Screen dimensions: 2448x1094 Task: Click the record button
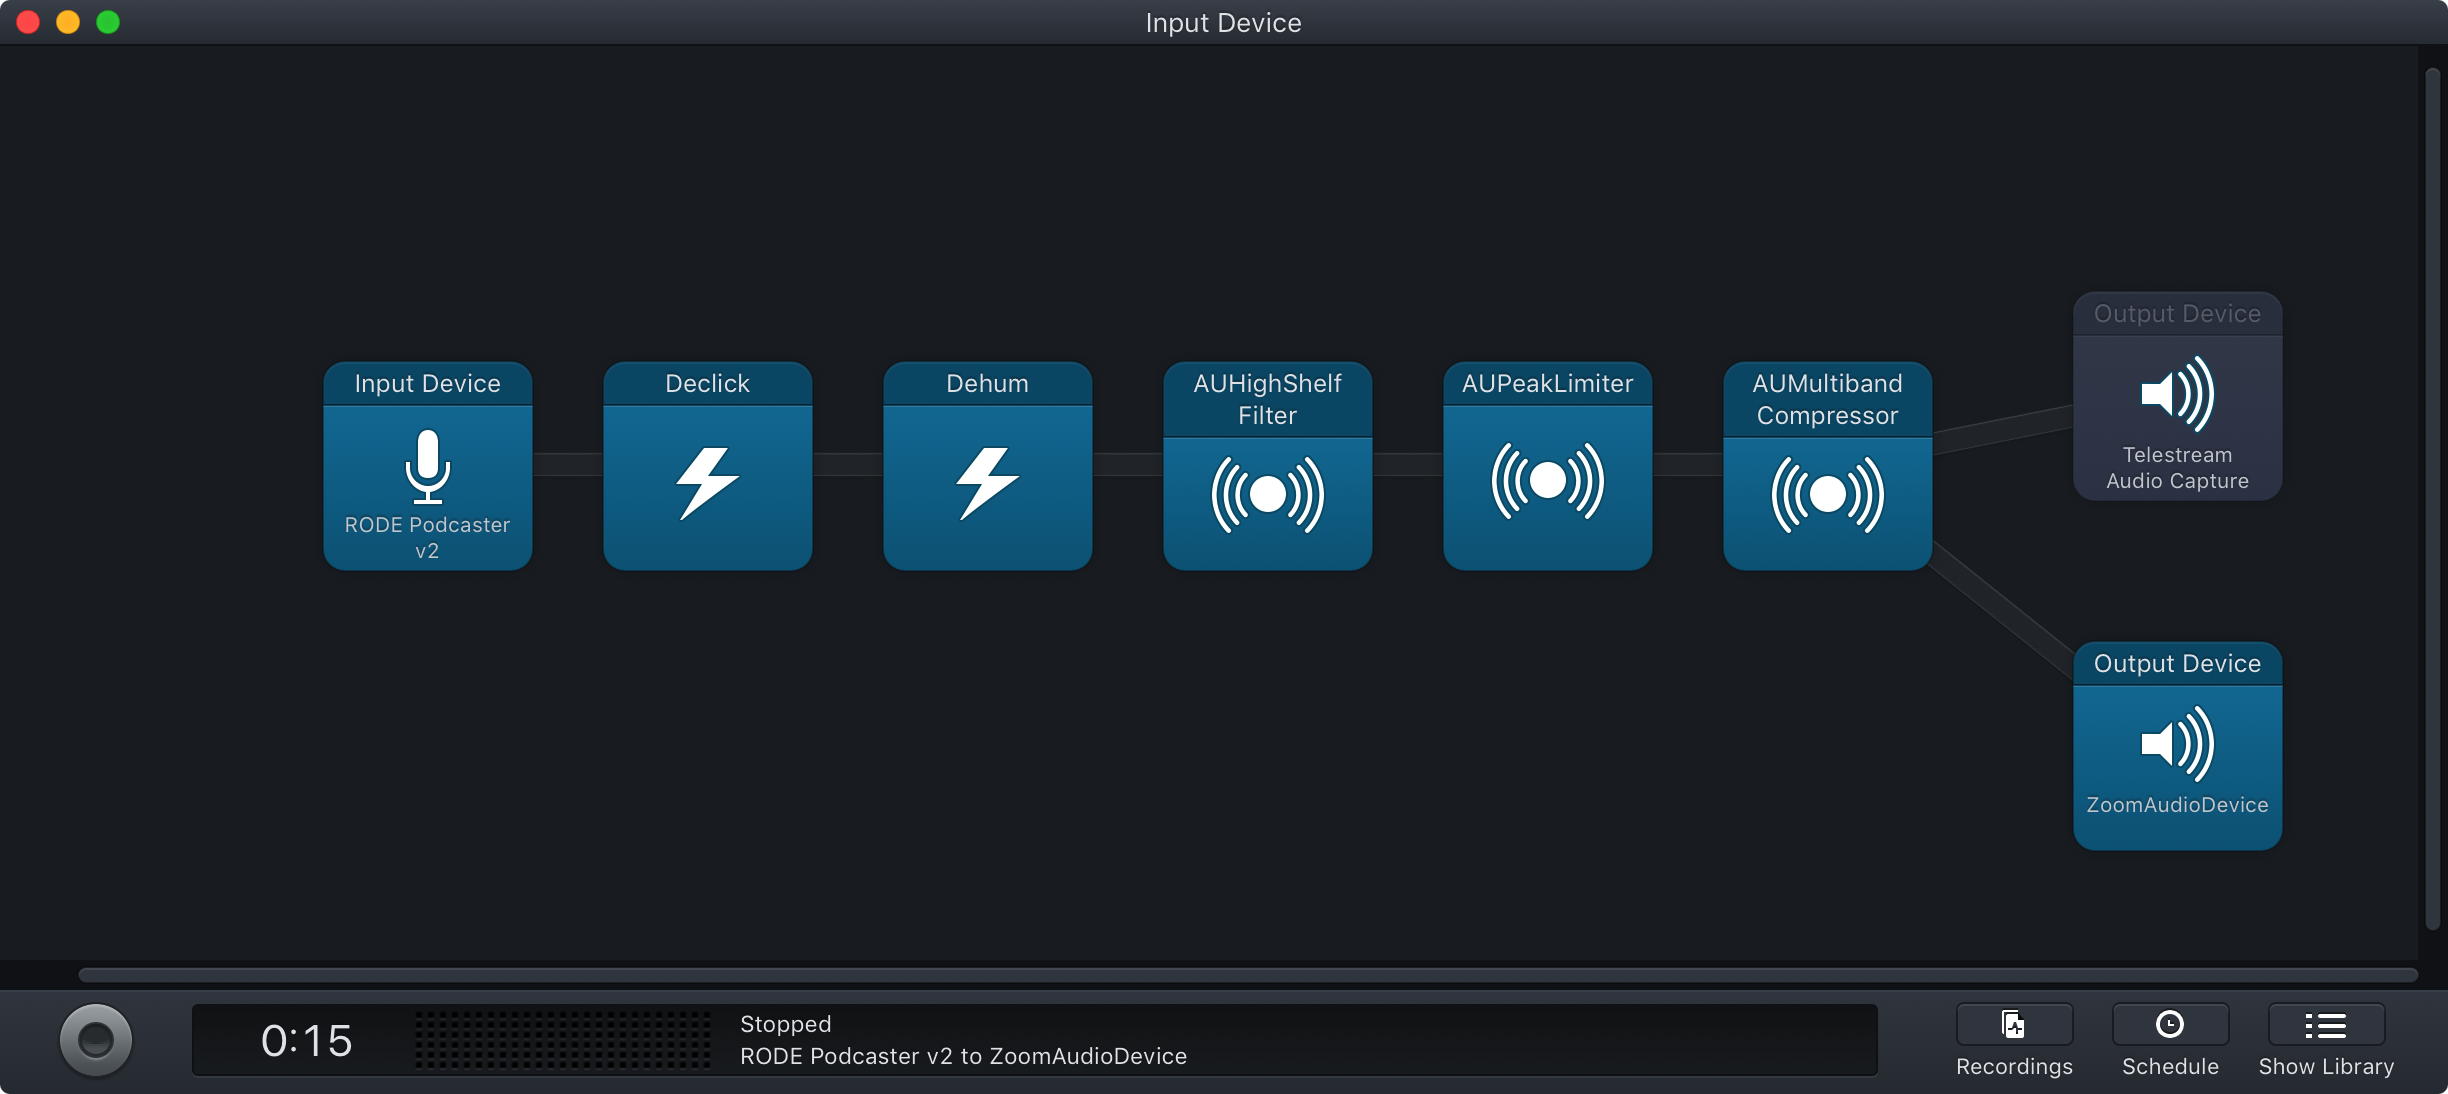[96, 1040]
